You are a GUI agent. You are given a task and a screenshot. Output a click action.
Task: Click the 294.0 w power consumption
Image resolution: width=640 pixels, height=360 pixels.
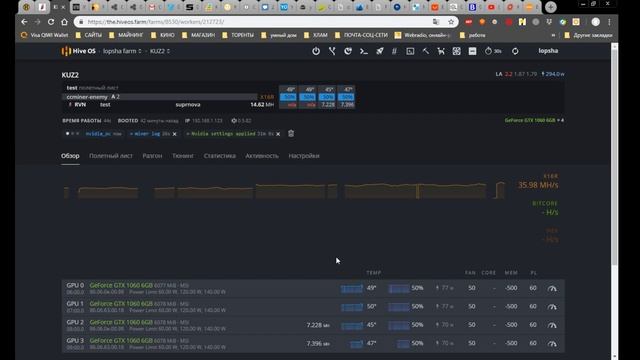553,74
